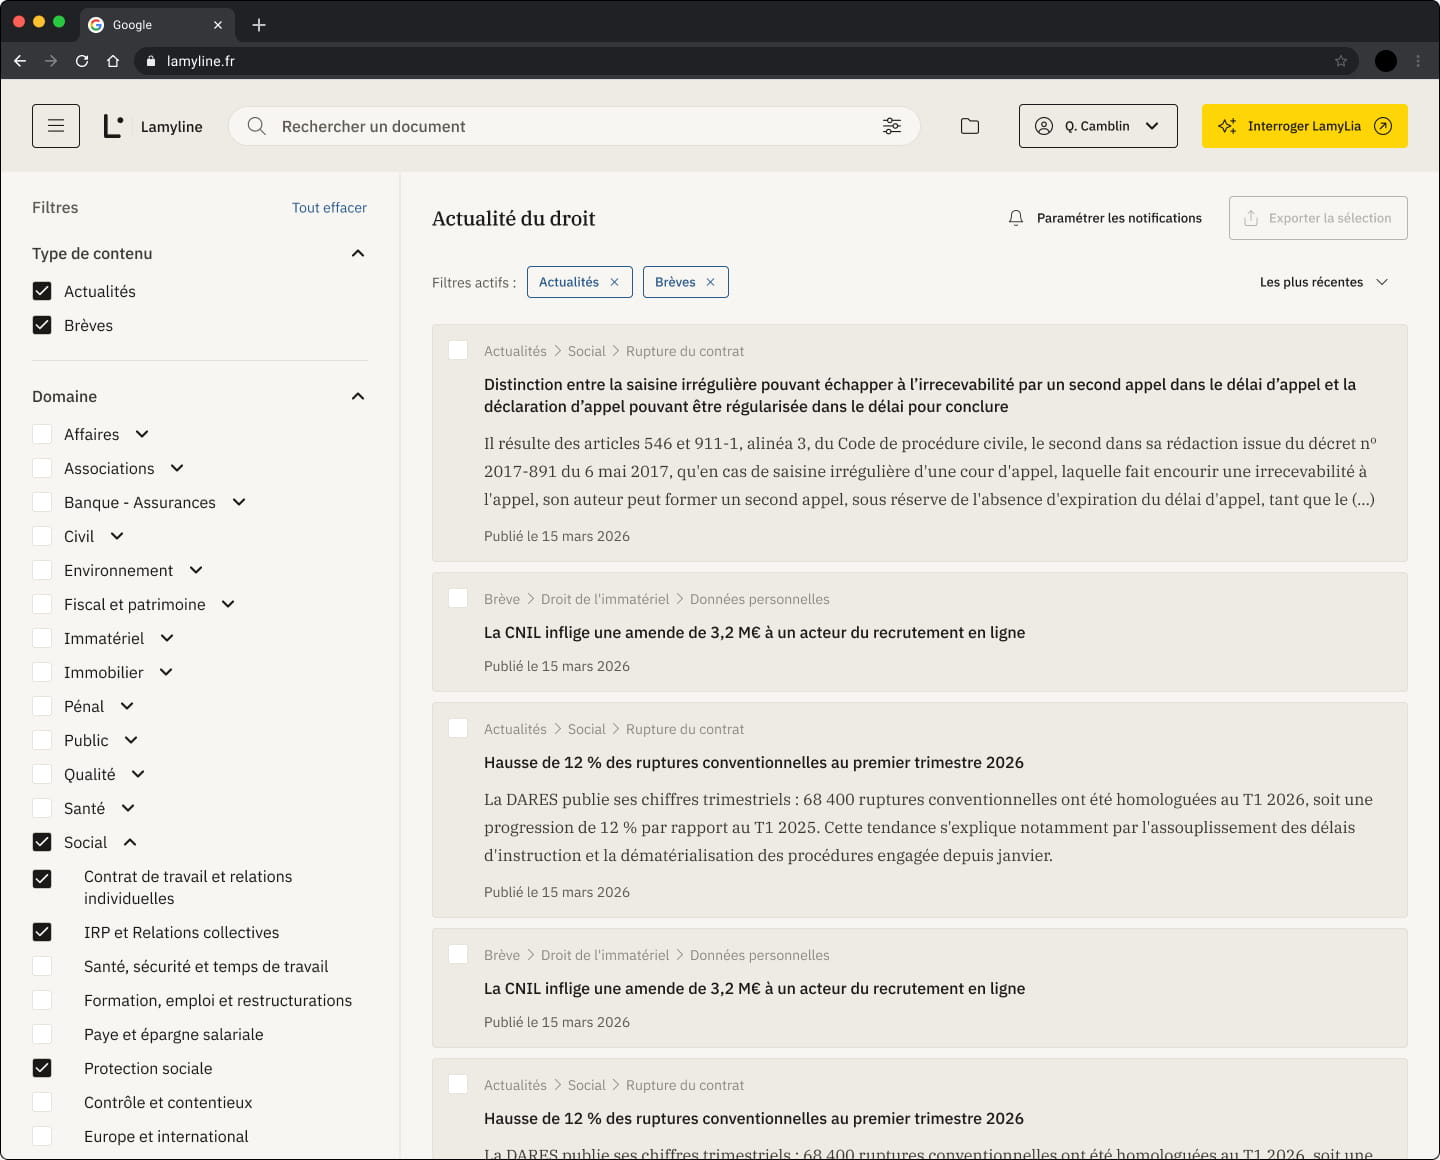
Task: Open first CNIL amende brève
Action: click(754, 632)
